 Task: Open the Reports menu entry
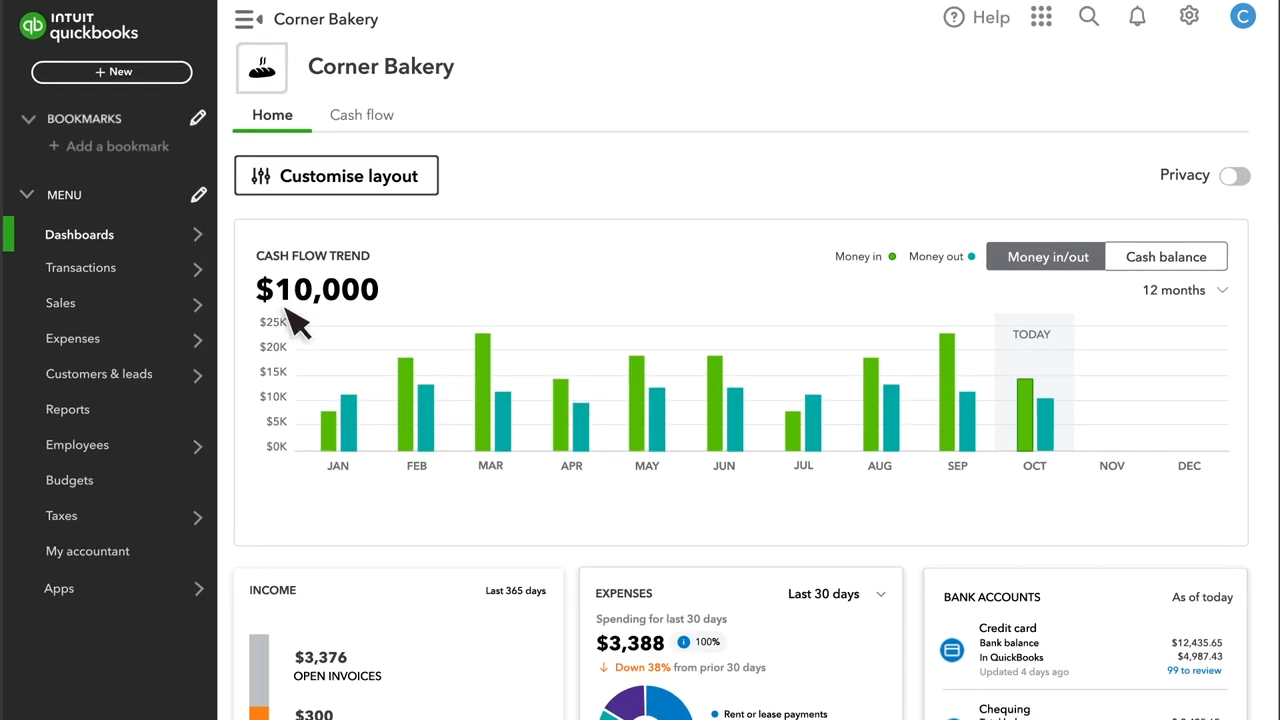click(x=67, y=409)
